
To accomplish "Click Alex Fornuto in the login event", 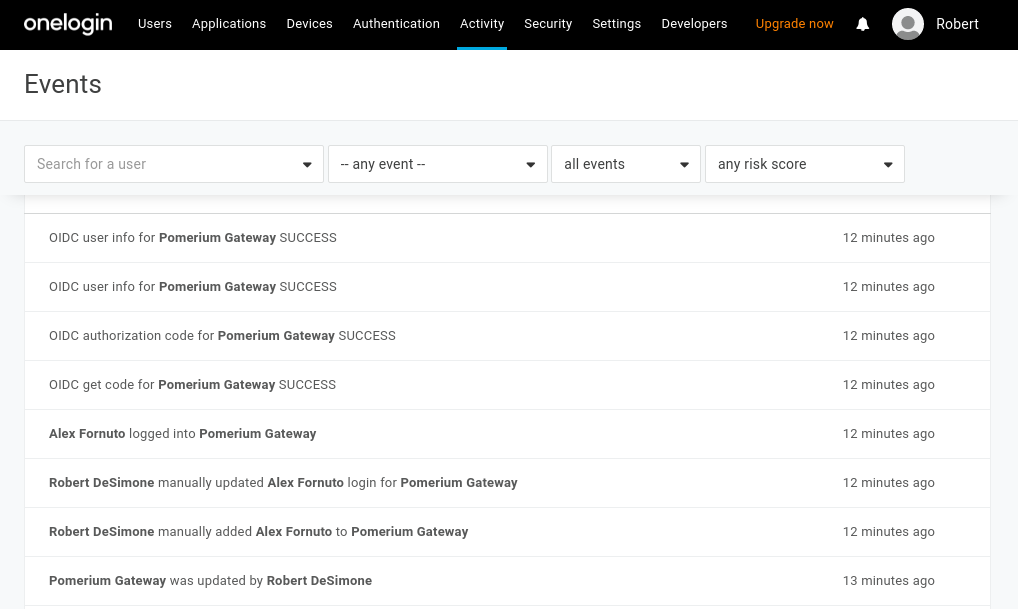I will click(87, 433).
